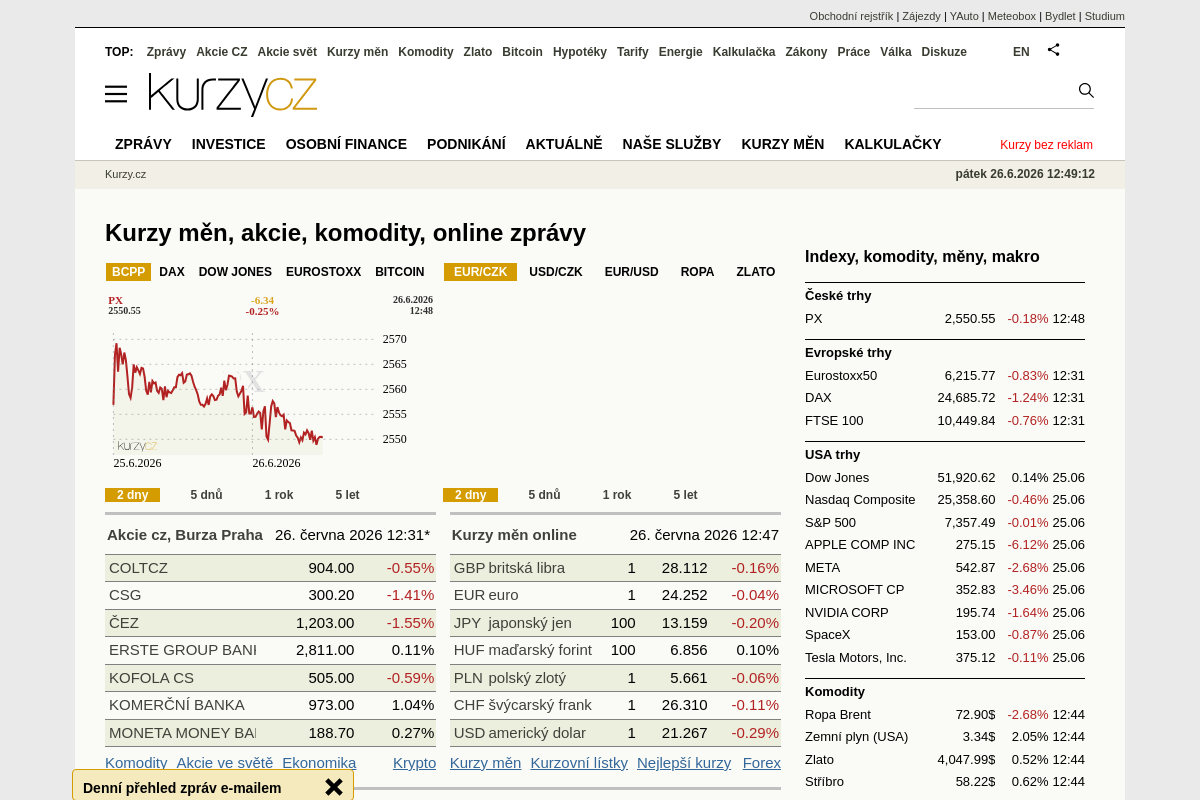Open the OSOBNÍ FINANCE menu
Viewport: 1200px width, 800px height.
(x=346, y=144)
